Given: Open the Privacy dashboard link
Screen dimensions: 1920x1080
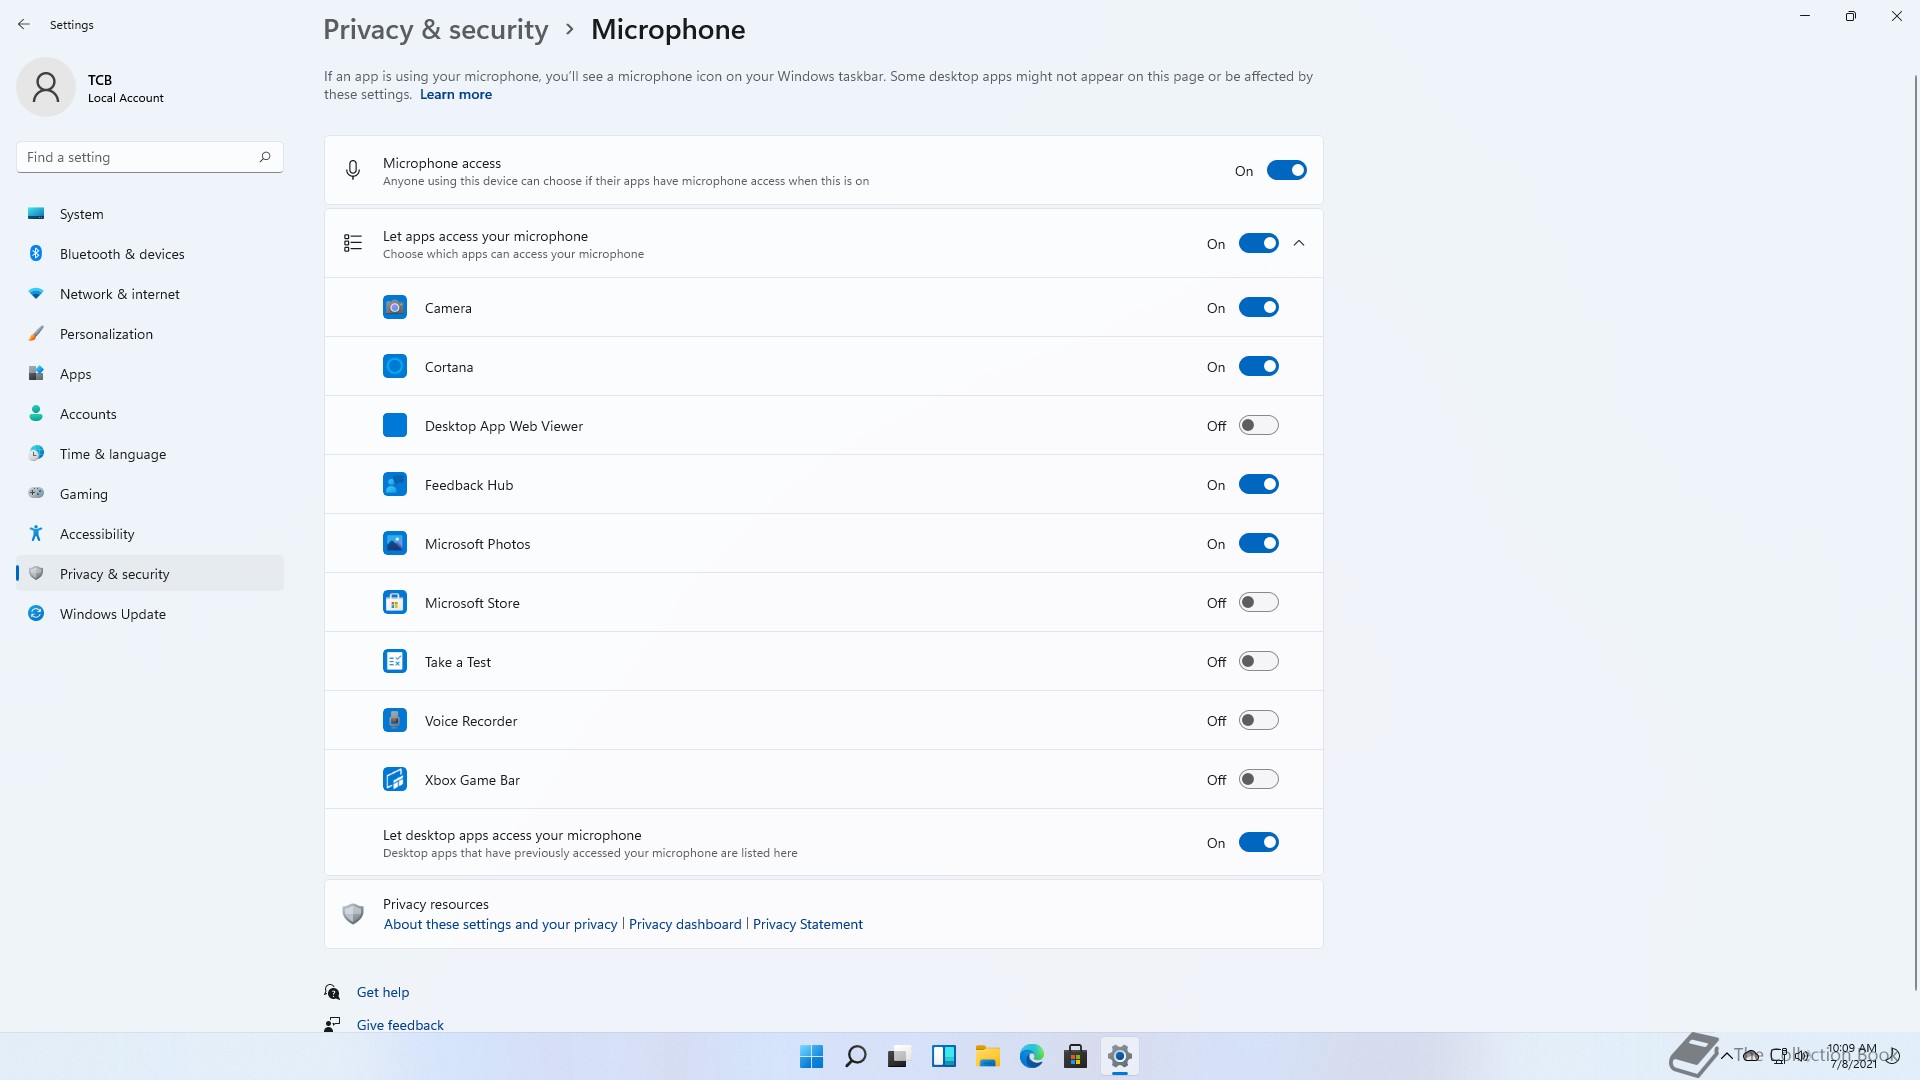Looking at the screenshot, I should [x=685, y=925].
